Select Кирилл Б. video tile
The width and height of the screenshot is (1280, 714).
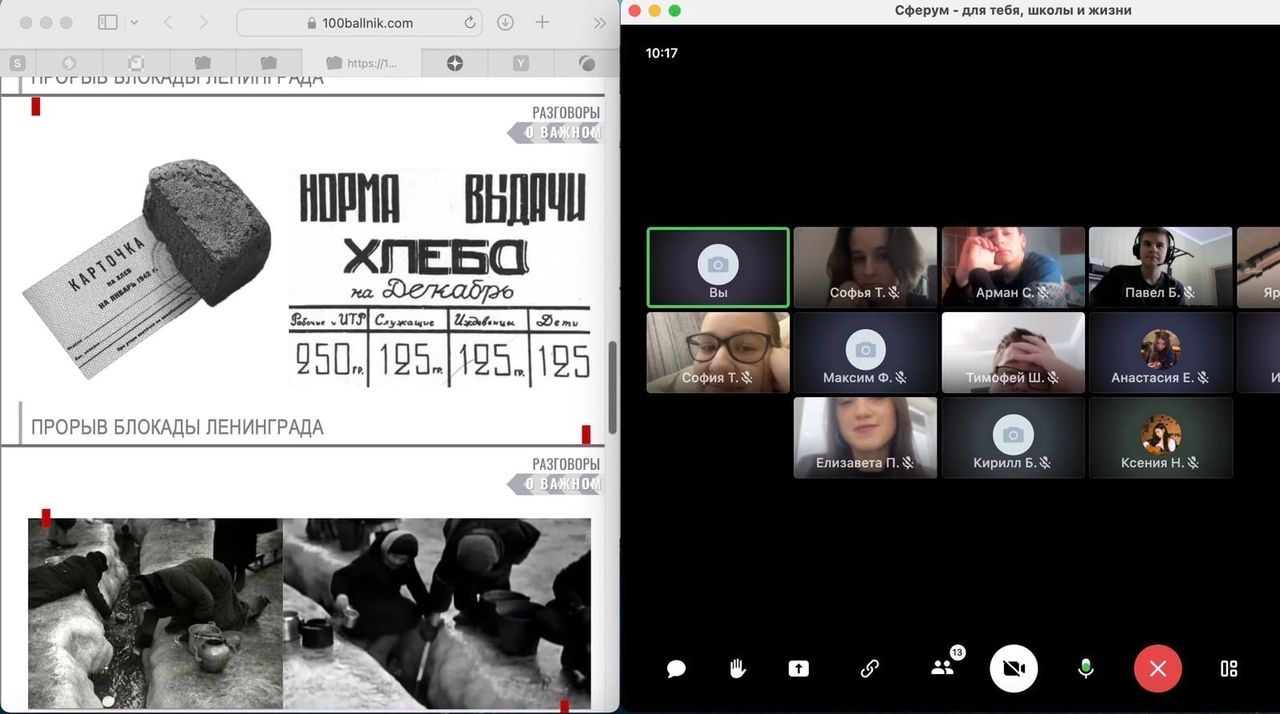(x=1013, y=437)
